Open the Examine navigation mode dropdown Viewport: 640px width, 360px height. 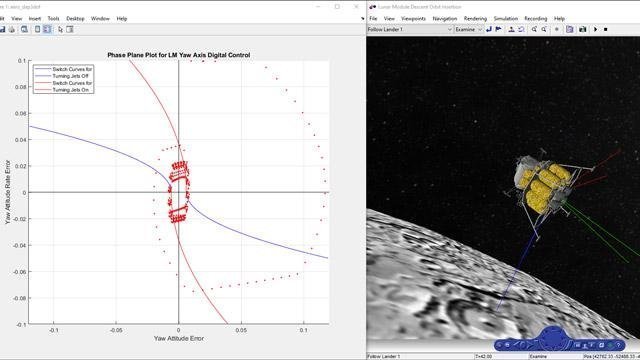click(469, 29)
